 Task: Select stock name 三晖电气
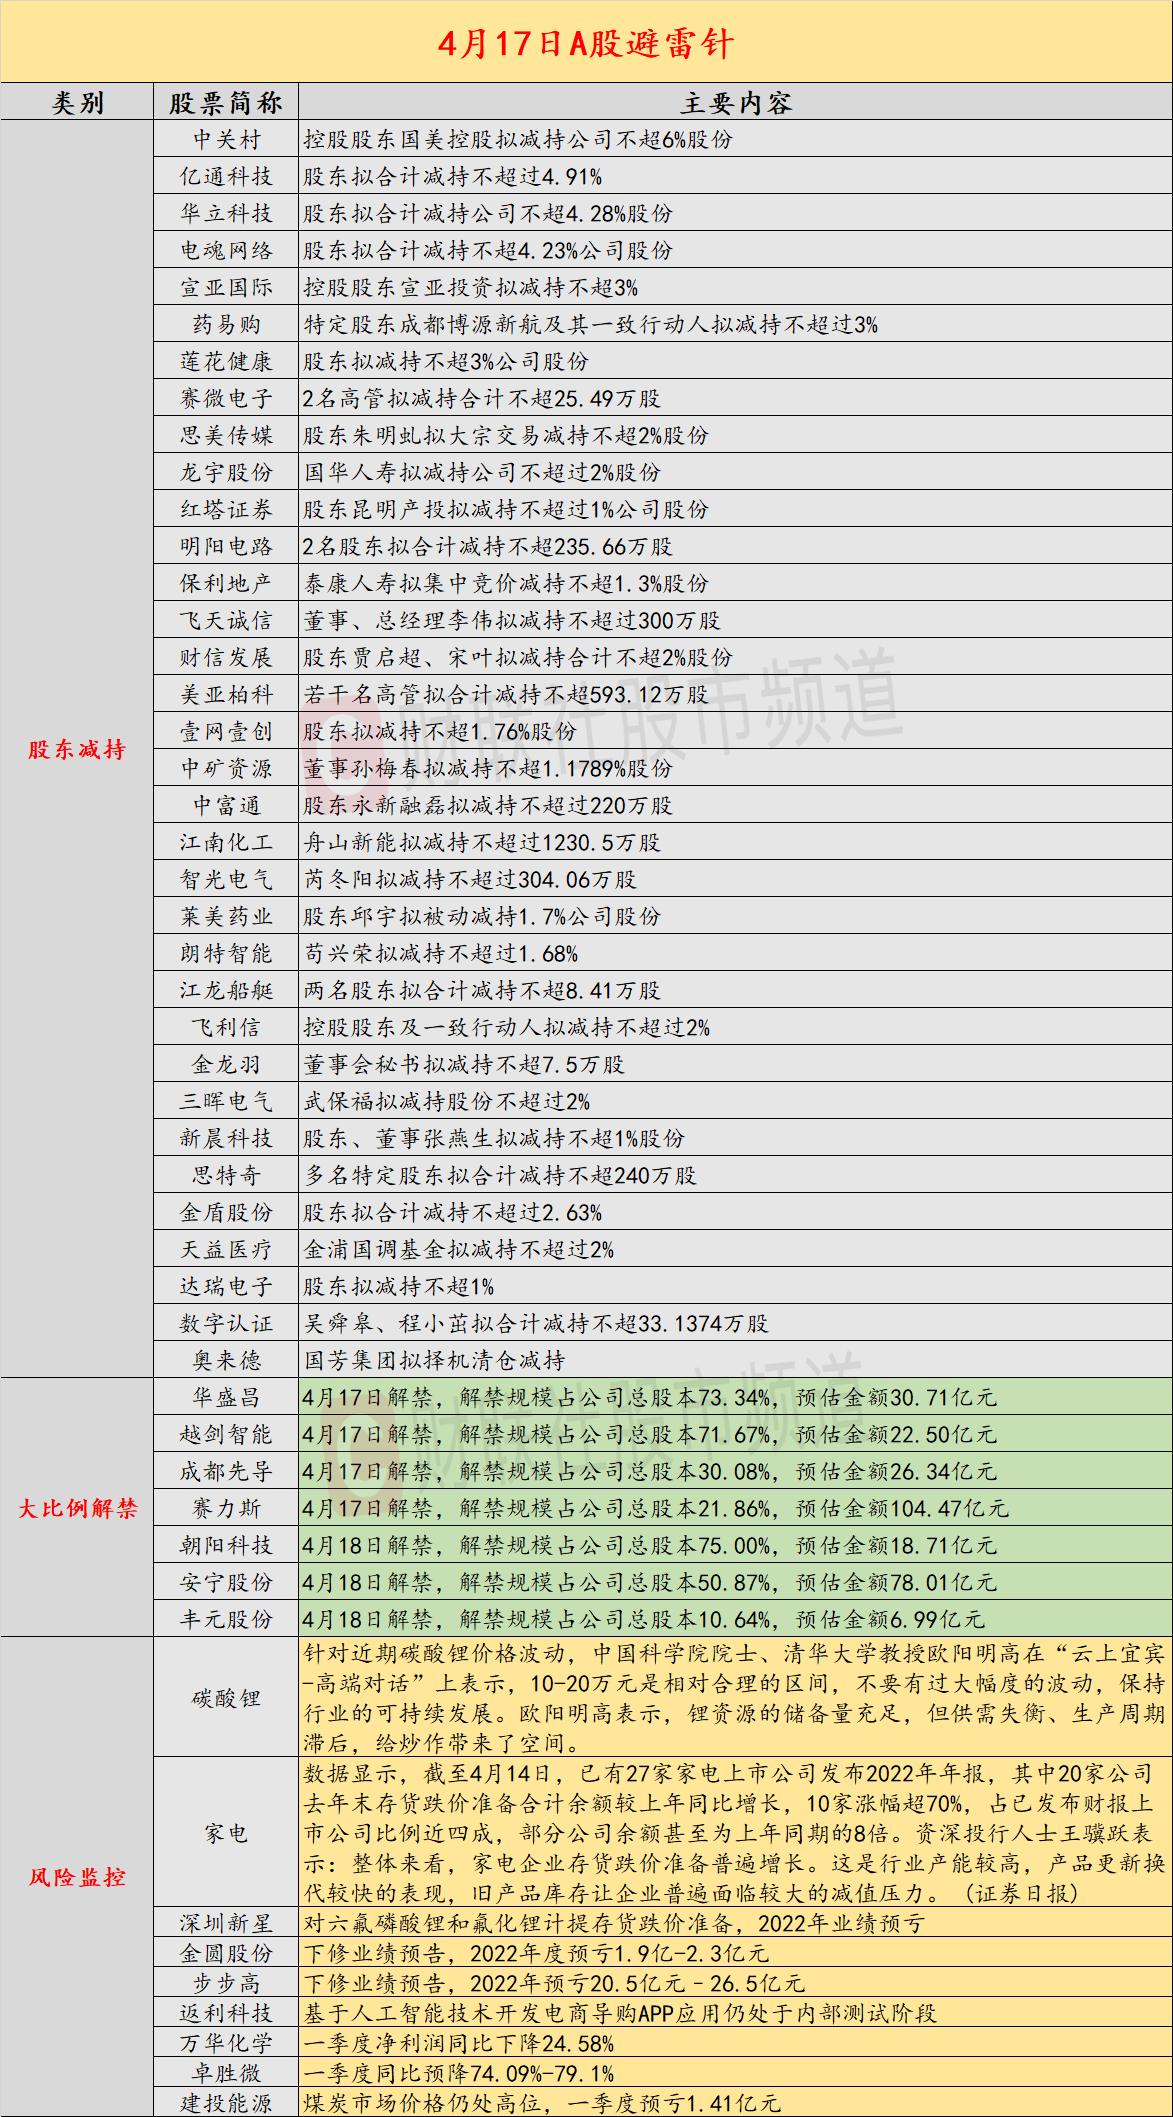point(226,1102)
